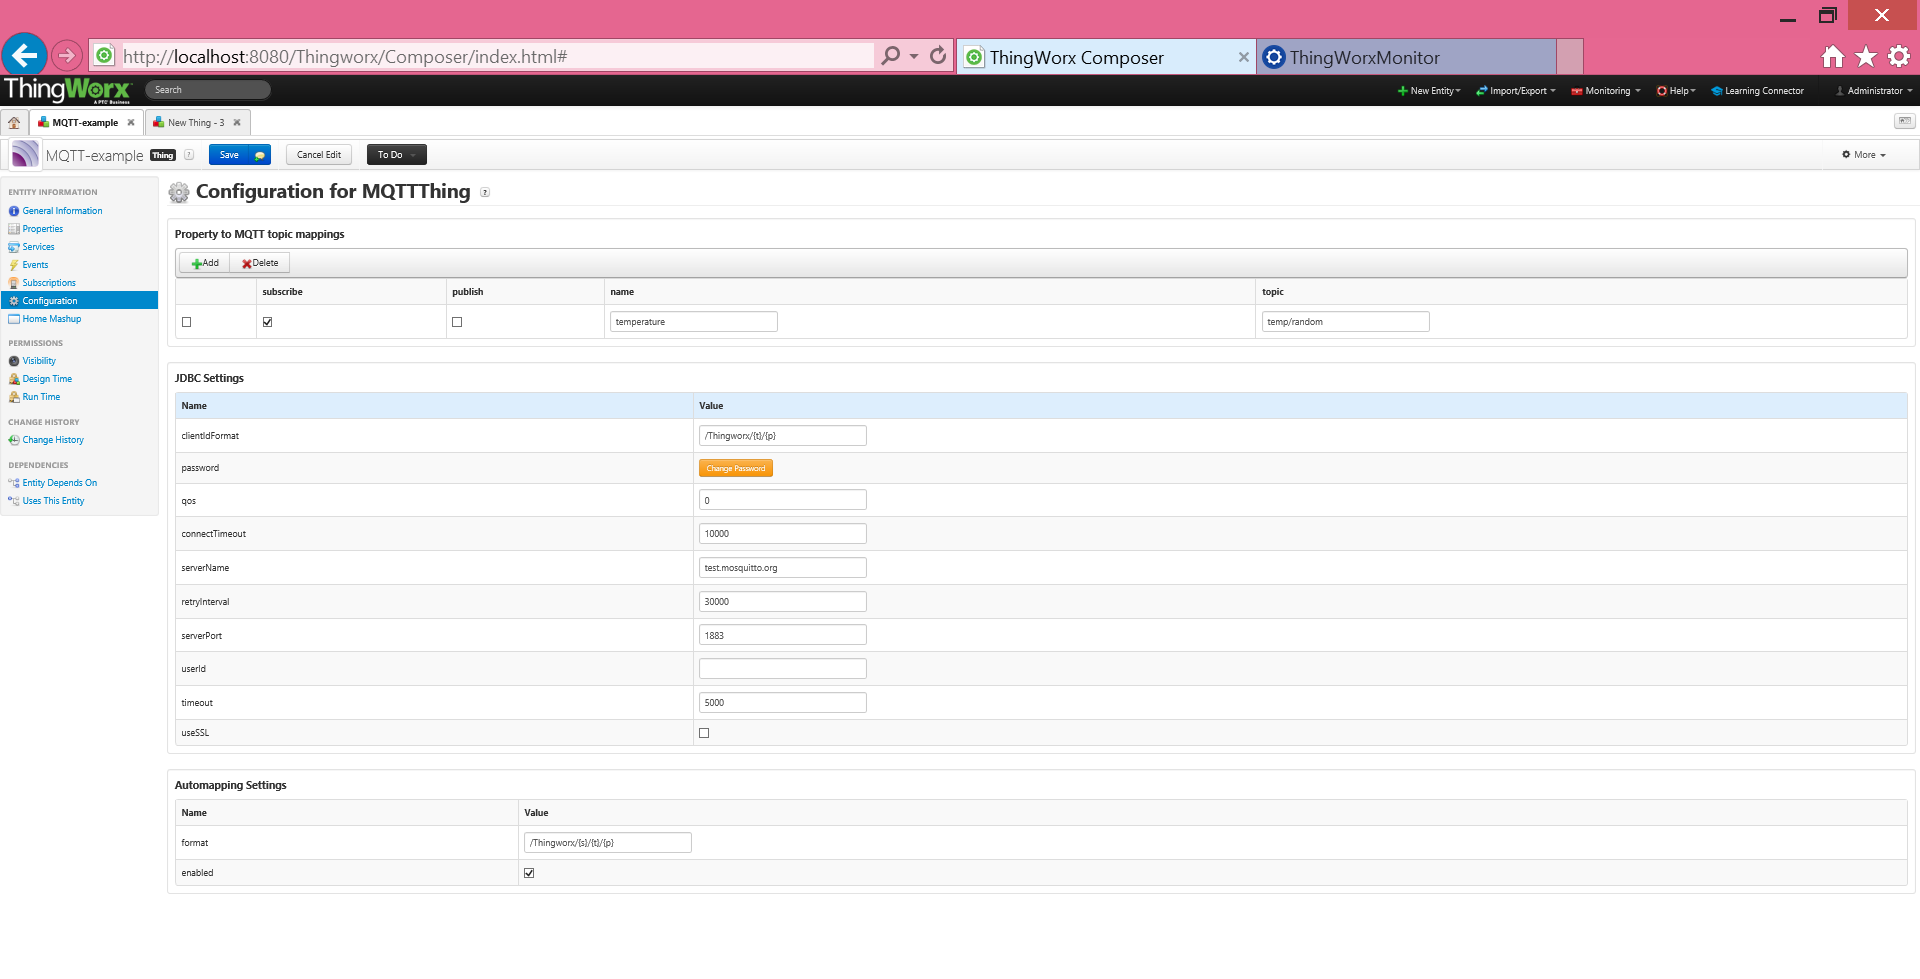Open Events in the sidebar

click(35, 265)
